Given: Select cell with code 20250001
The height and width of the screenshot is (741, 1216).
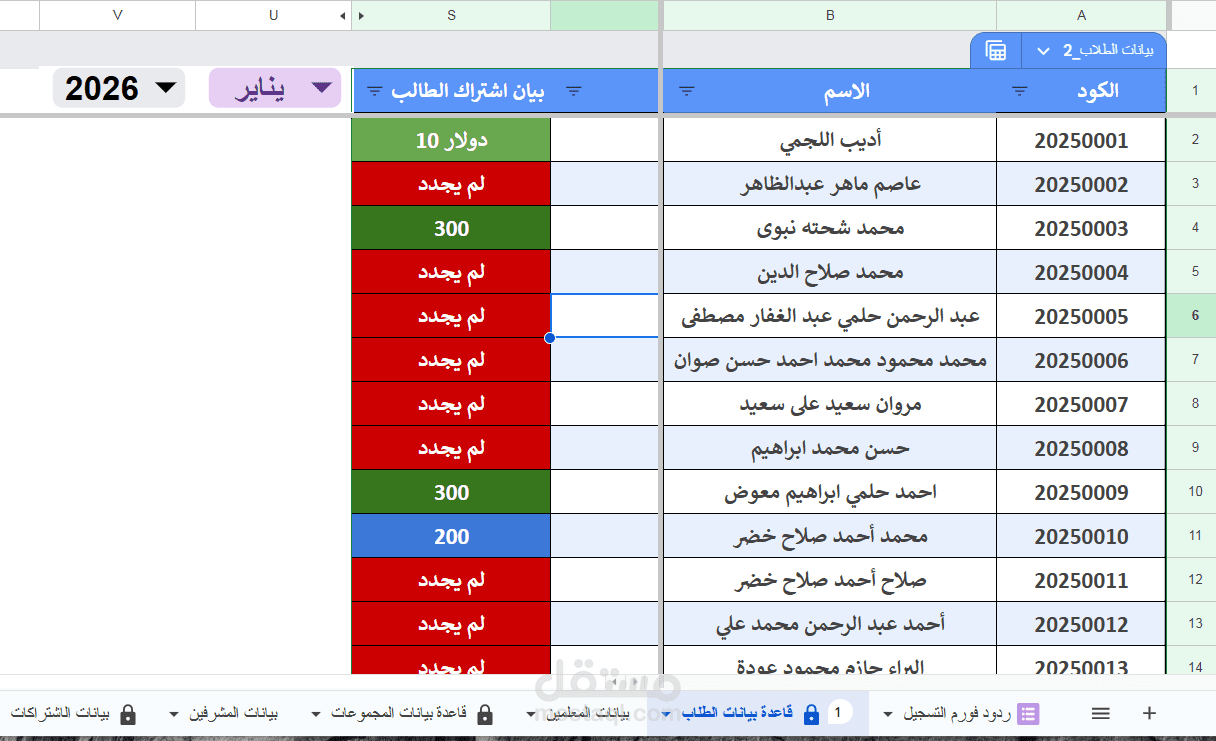Looking at the screenshot, I should pyautogui.click(x=1081, y=141).
